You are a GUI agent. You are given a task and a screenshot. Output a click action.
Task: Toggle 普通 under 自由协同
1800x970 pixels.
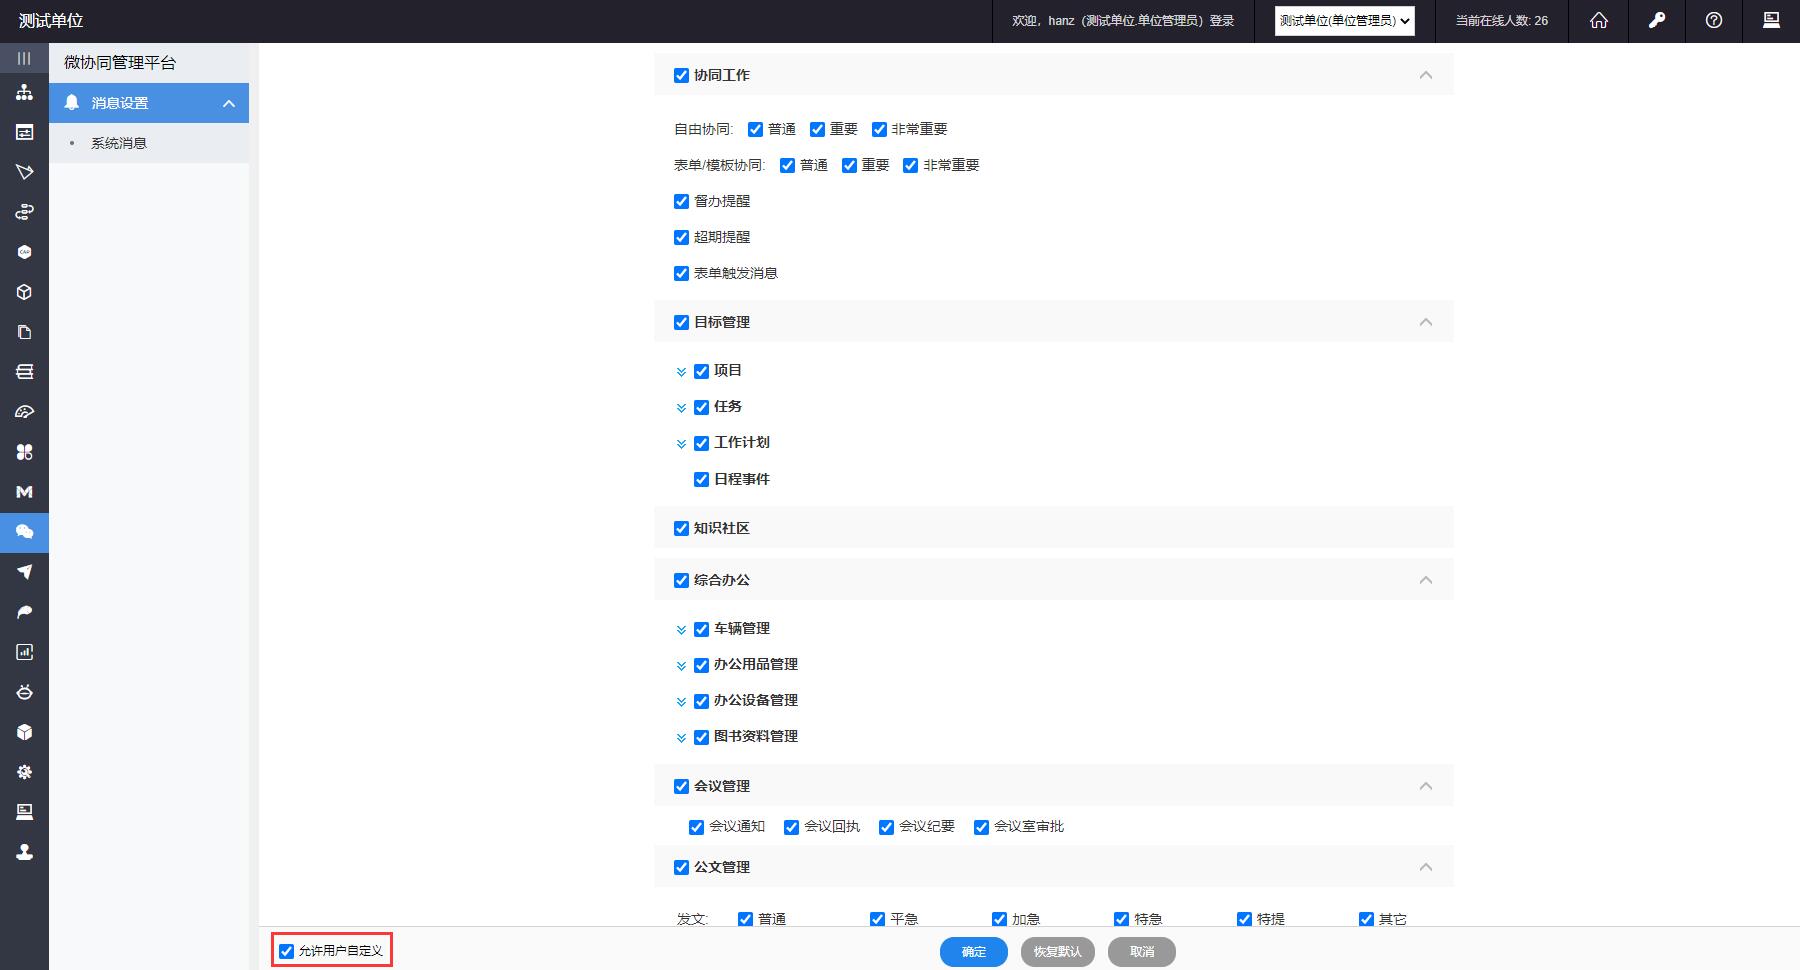pyautogui.click(x=755, y=129)
